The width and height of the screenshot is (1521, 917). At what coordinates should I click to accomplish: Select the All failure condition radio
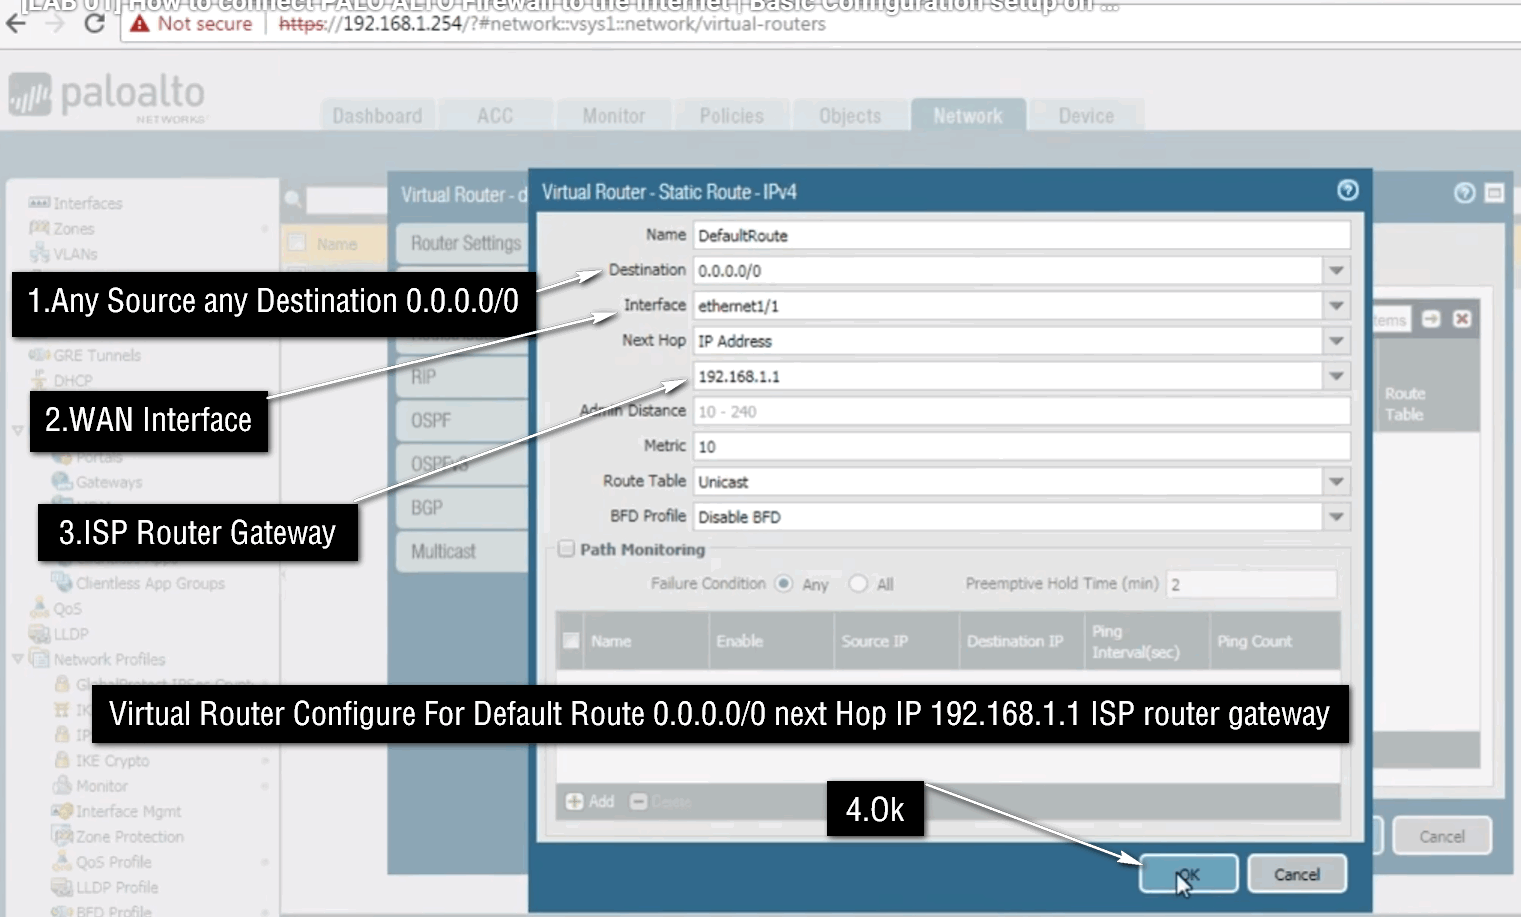click(858, 583)
